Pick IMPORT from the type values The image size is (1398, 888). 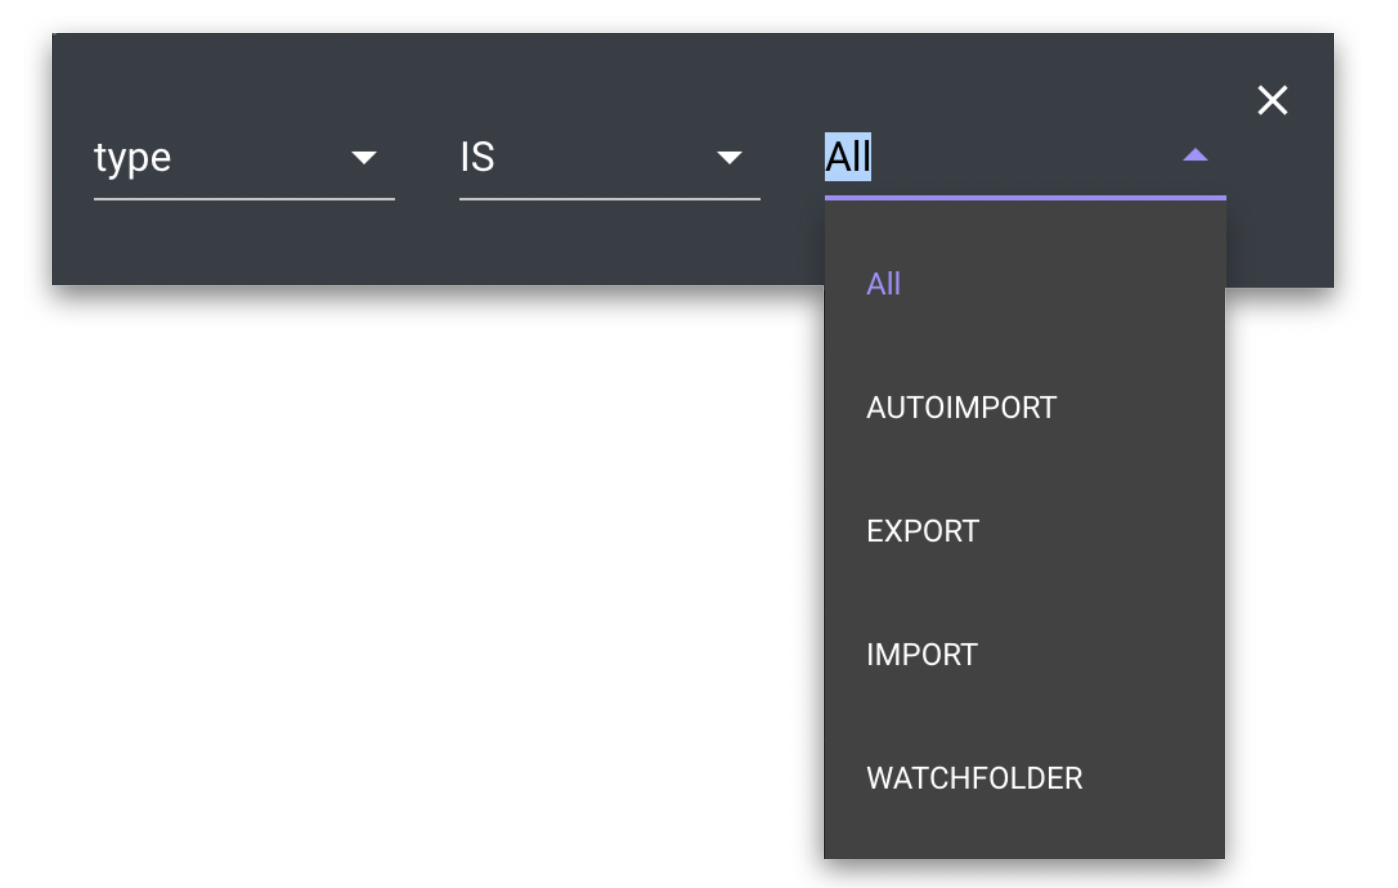point(921,655)
